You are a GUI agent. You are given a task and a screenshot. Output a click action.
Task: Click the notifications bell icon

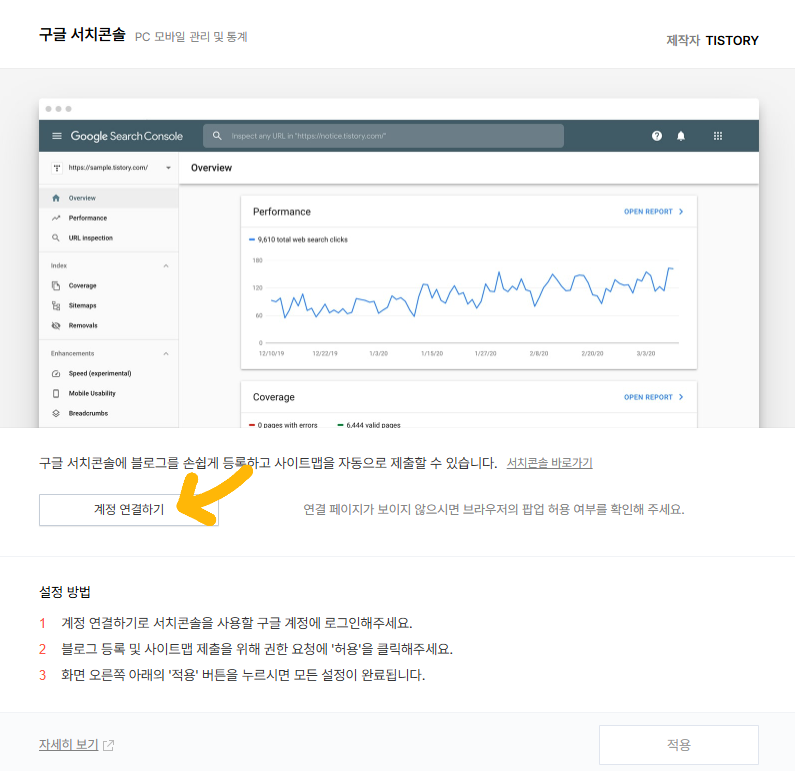(x=681, y=136)
